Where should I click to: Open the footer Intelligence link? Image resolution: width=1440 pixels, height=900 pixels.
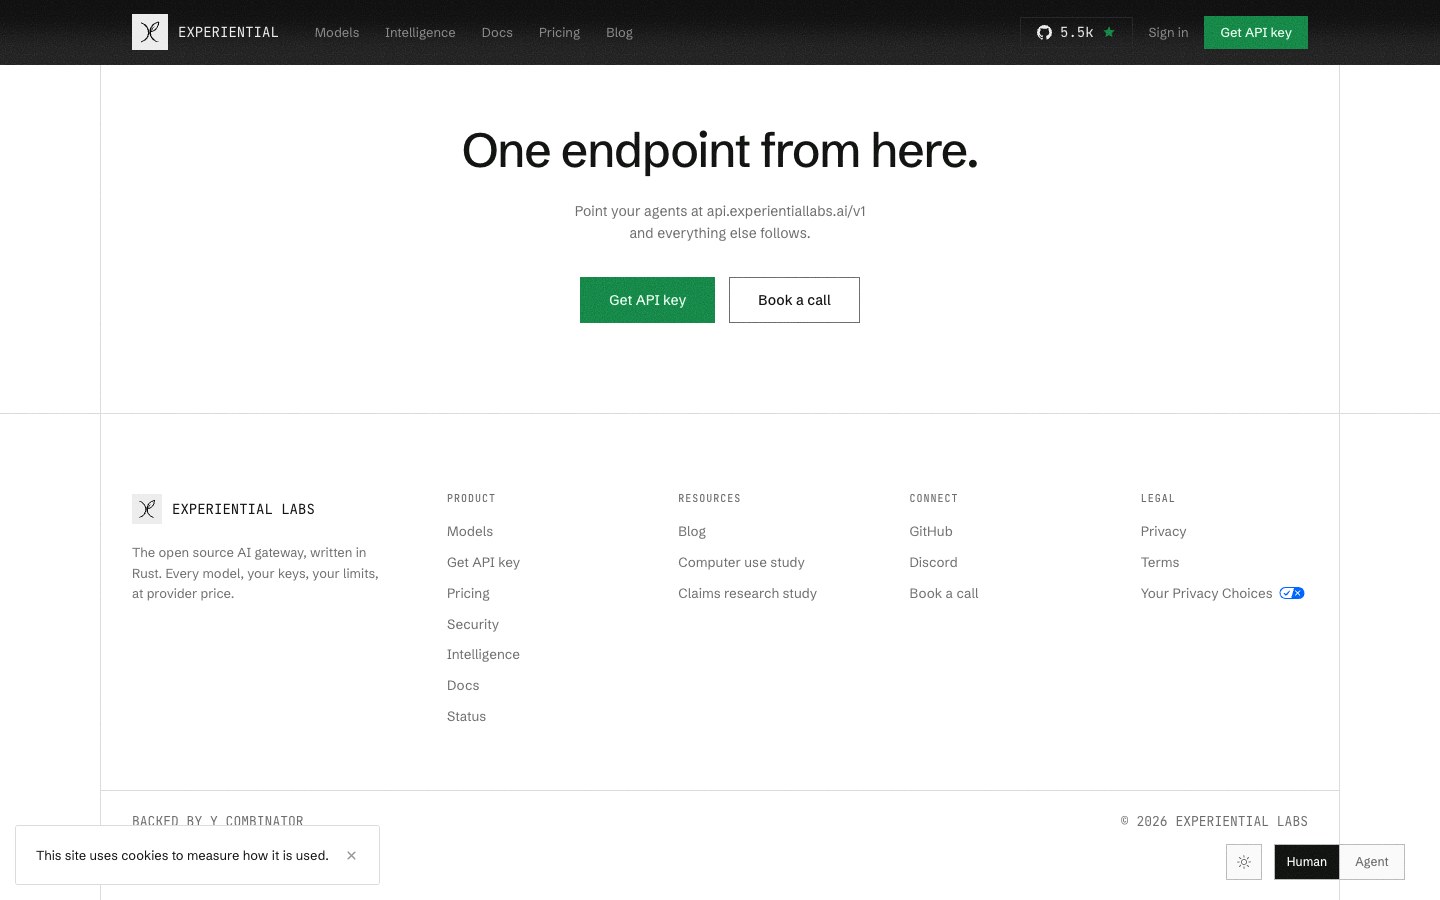tap(483, 654)
